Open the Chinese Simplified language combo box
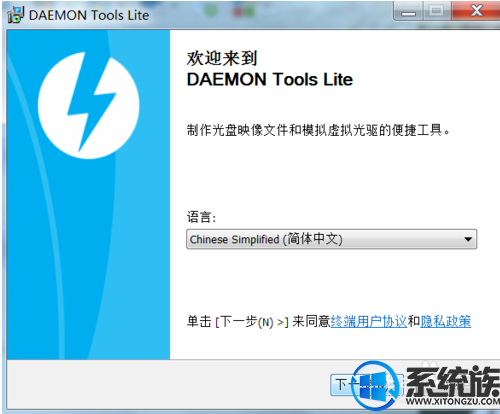 [331, 239]
